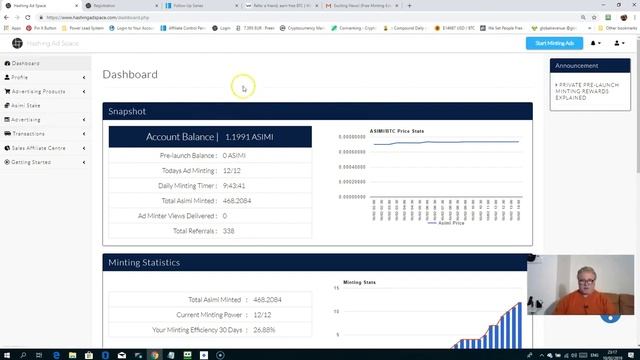The width and height of the screenshot is (640, 360).
Task: Click the Advertising sidebar icon
Action: coord(7,120)
